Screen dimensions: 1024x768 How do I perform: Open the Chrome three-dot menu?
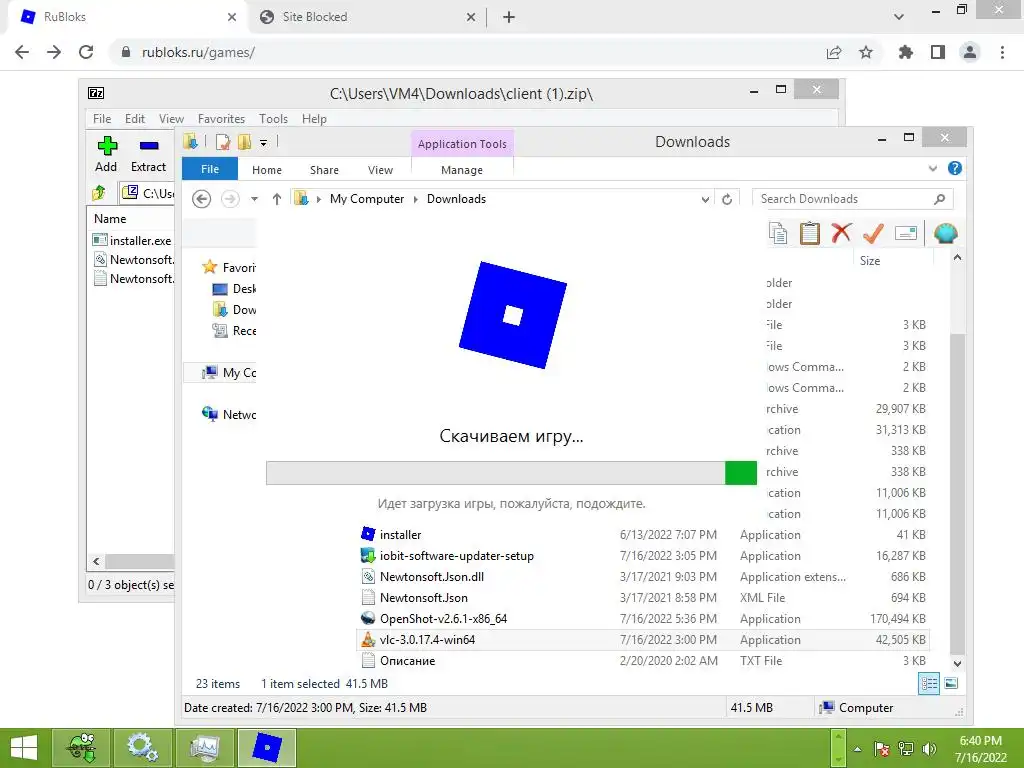pos(1002,52)
